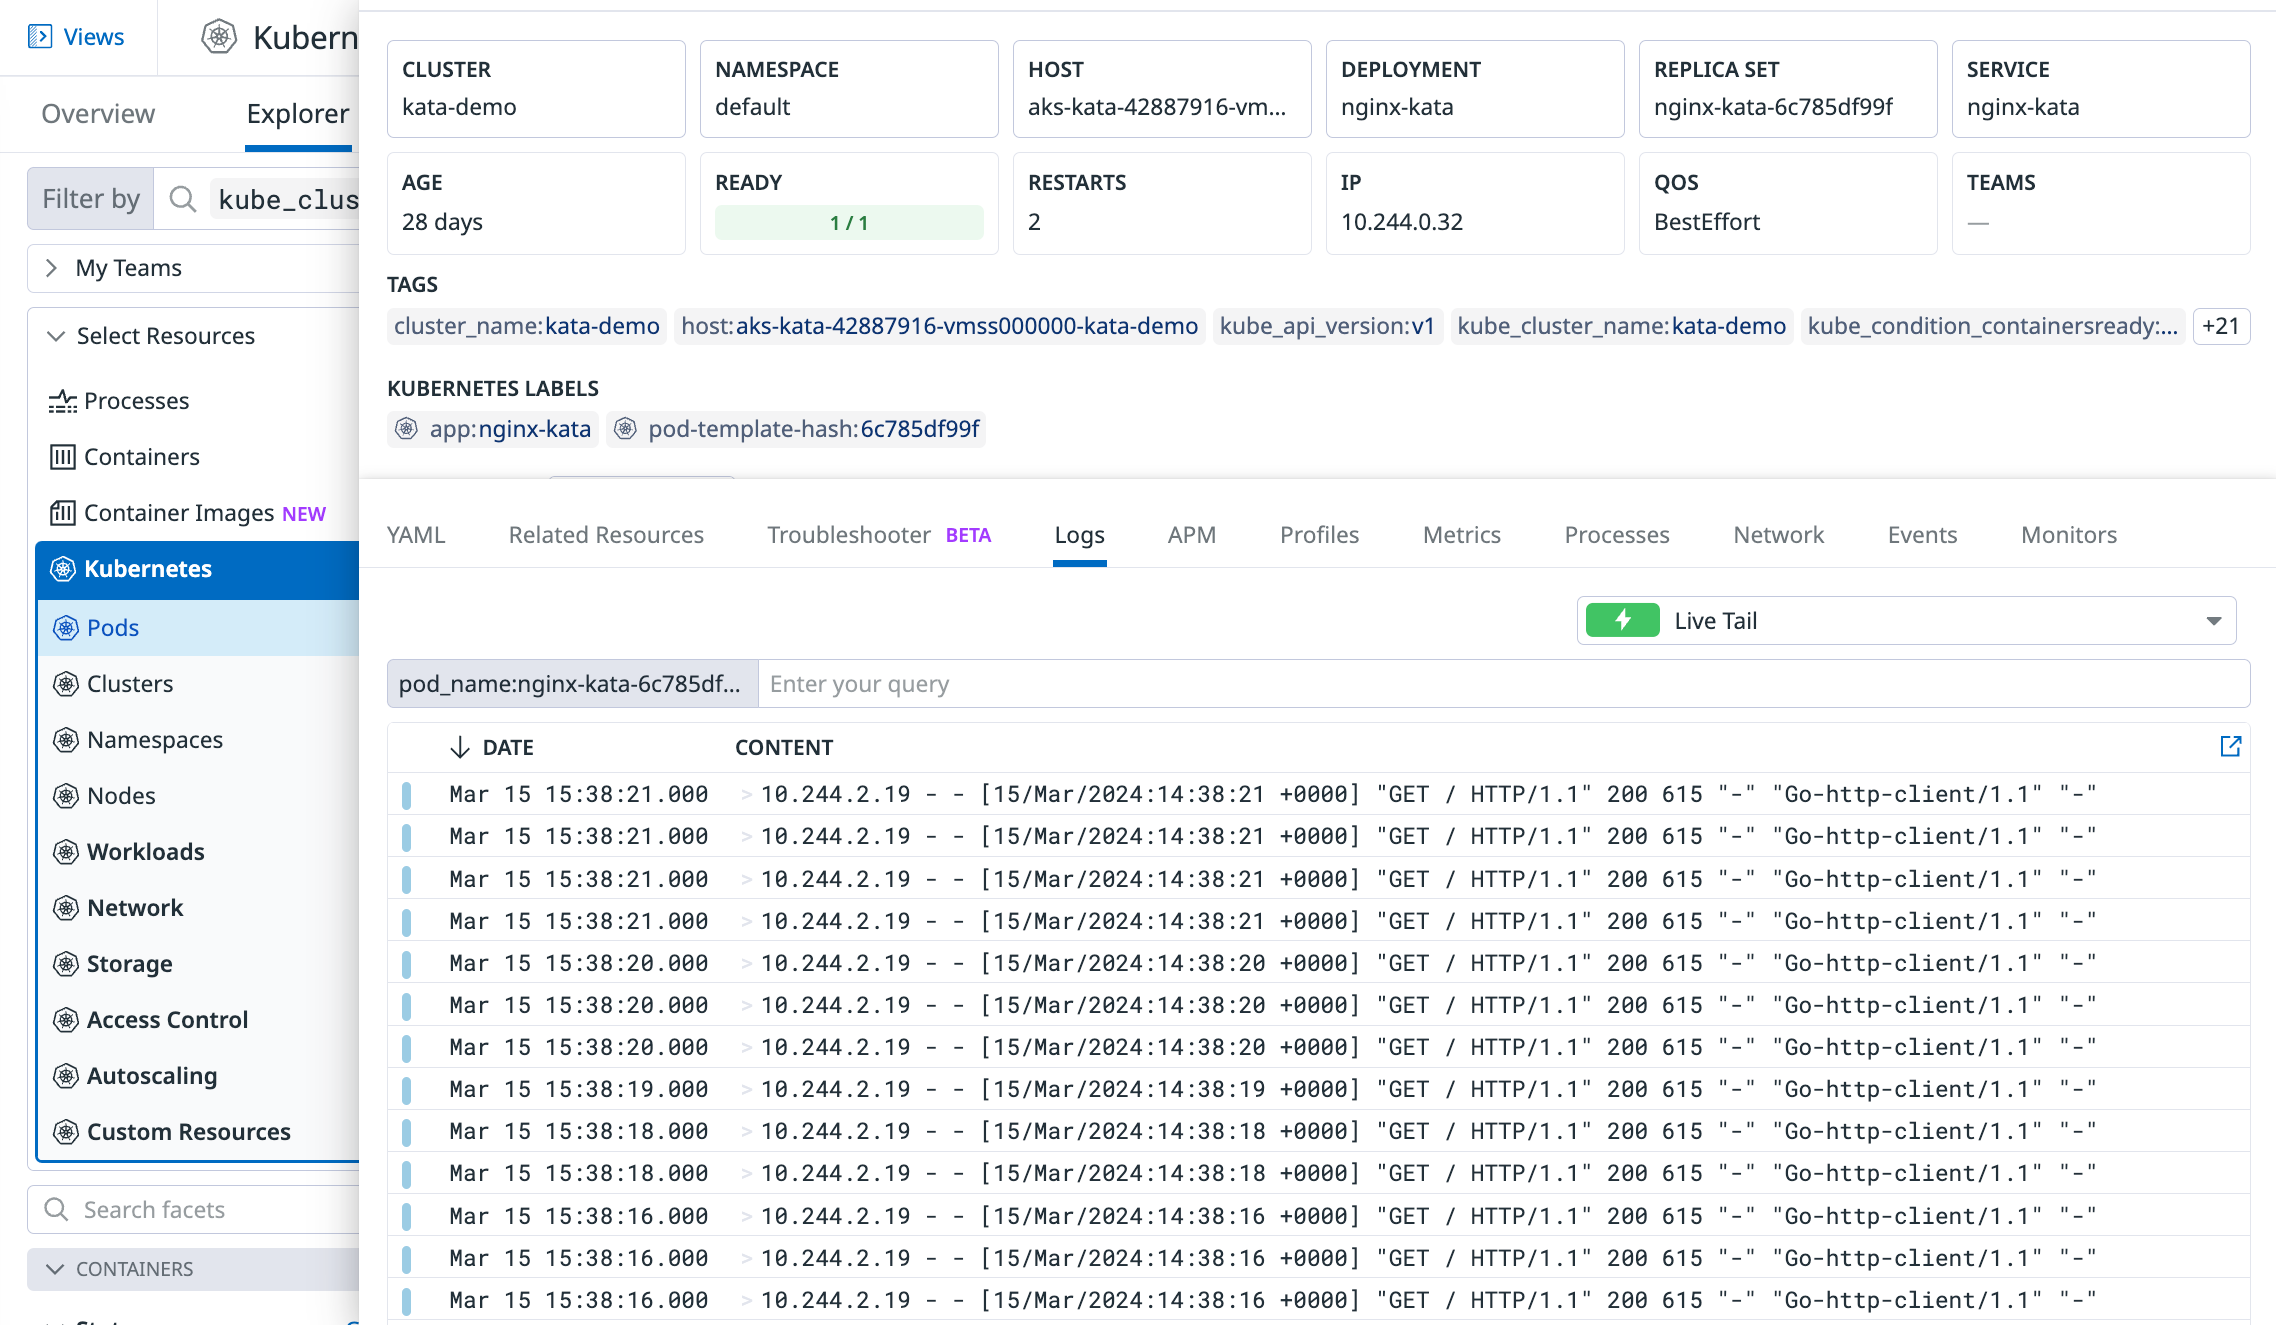Screen dimensions: 2276x1325
Task: Click the green READY 1/1 progress bar
Action: pos(849,222)
